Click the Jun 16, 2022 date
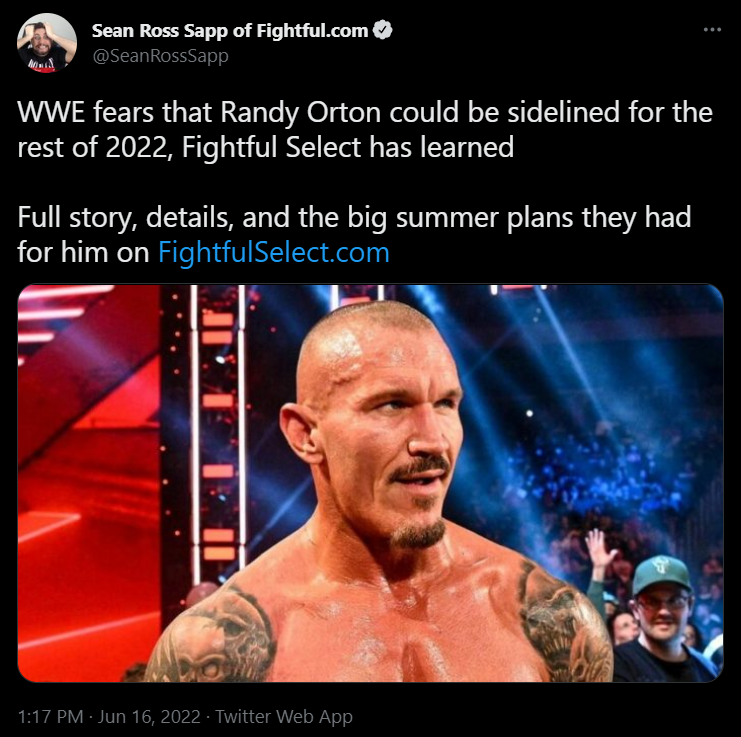Screen dimensions: 741x737 149,717
